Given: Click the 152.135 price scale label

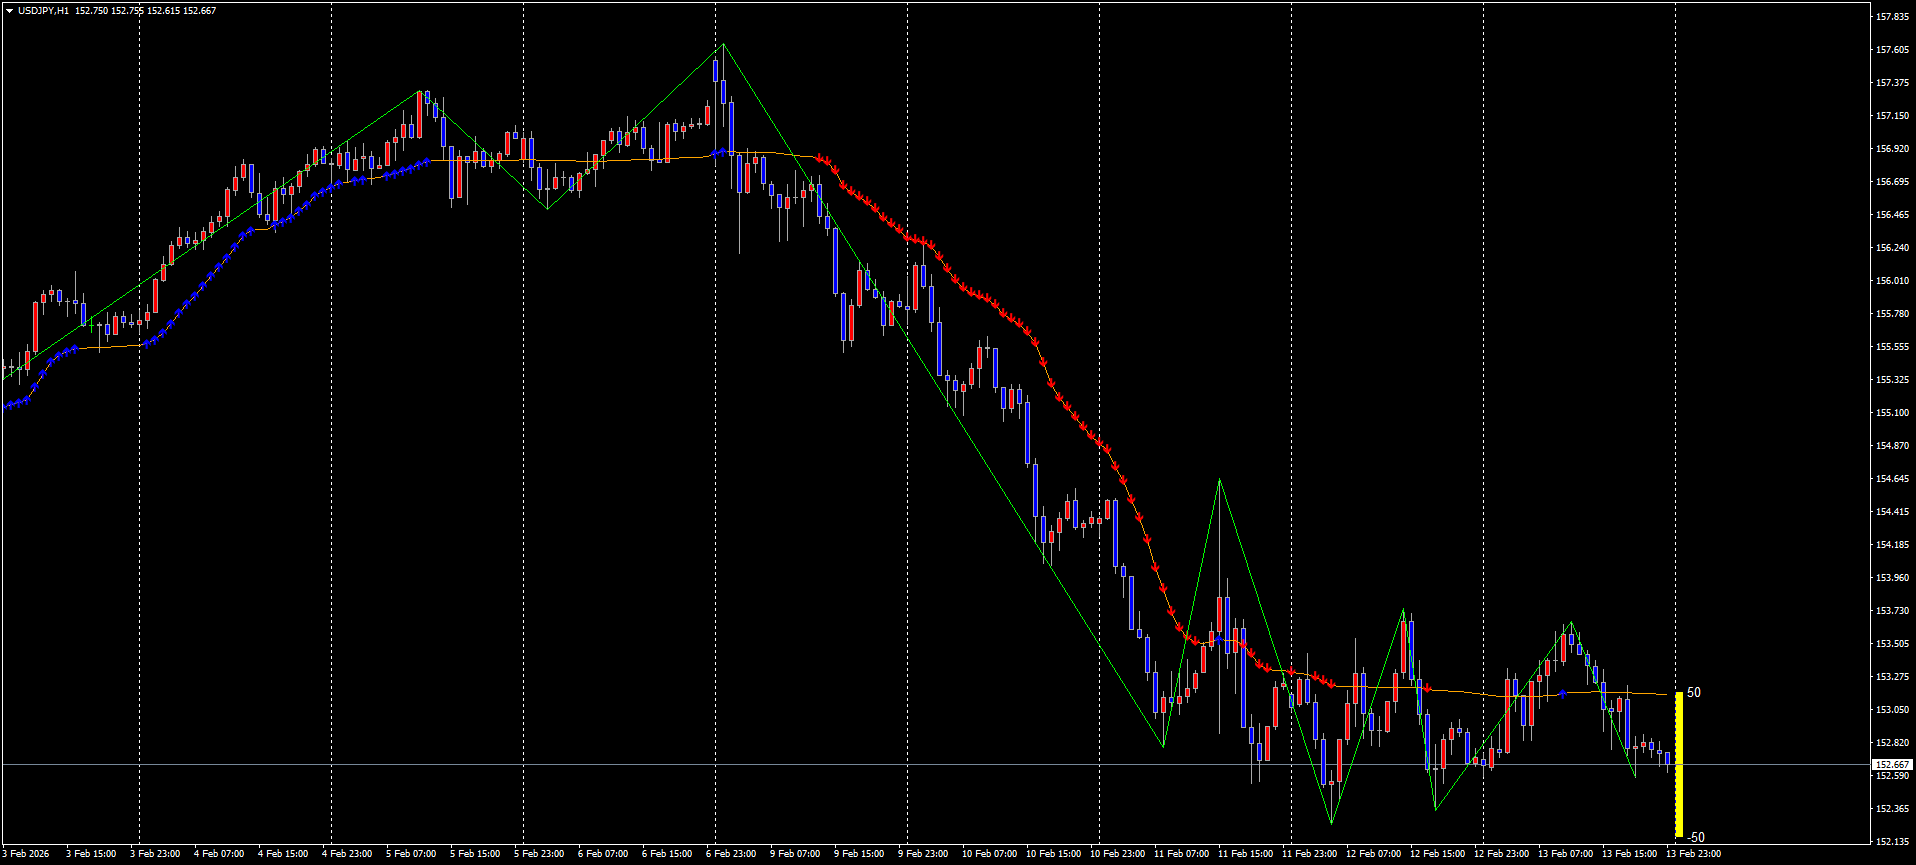Looking at the screenshot, I should [x=1891, y=841].
